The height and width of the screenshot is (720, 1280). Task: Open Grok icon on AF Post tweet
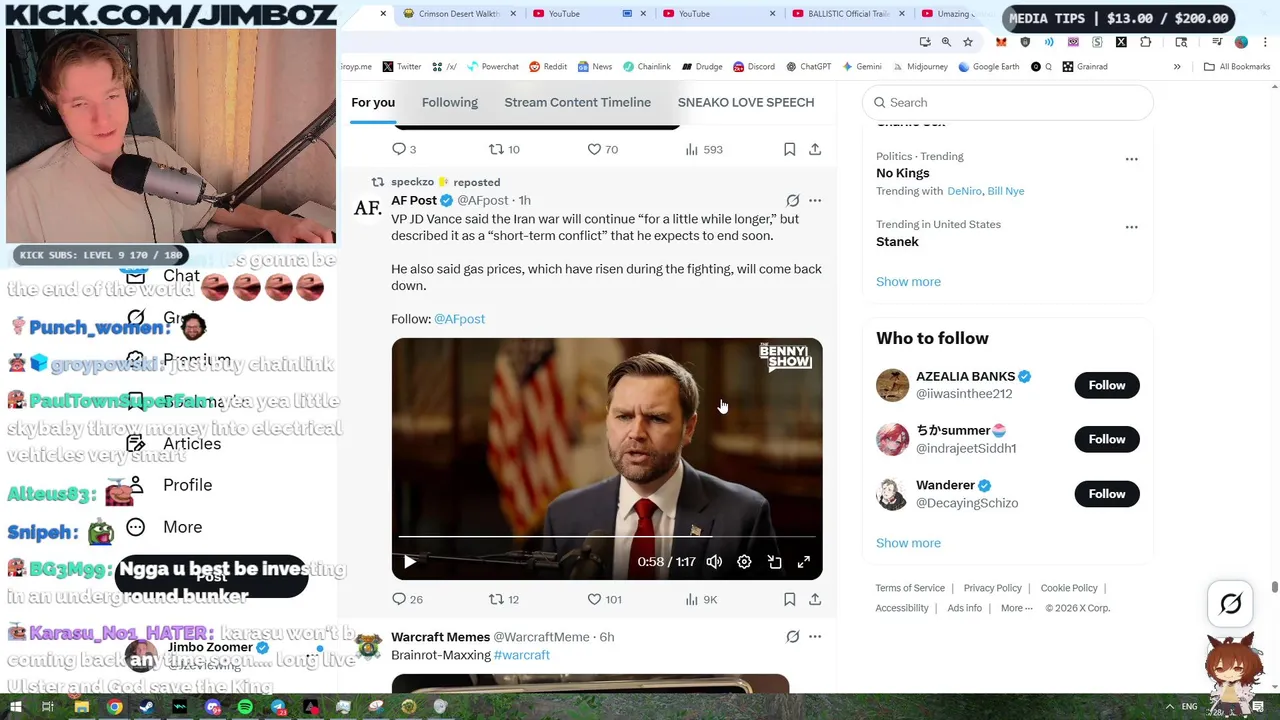[793, 200]
